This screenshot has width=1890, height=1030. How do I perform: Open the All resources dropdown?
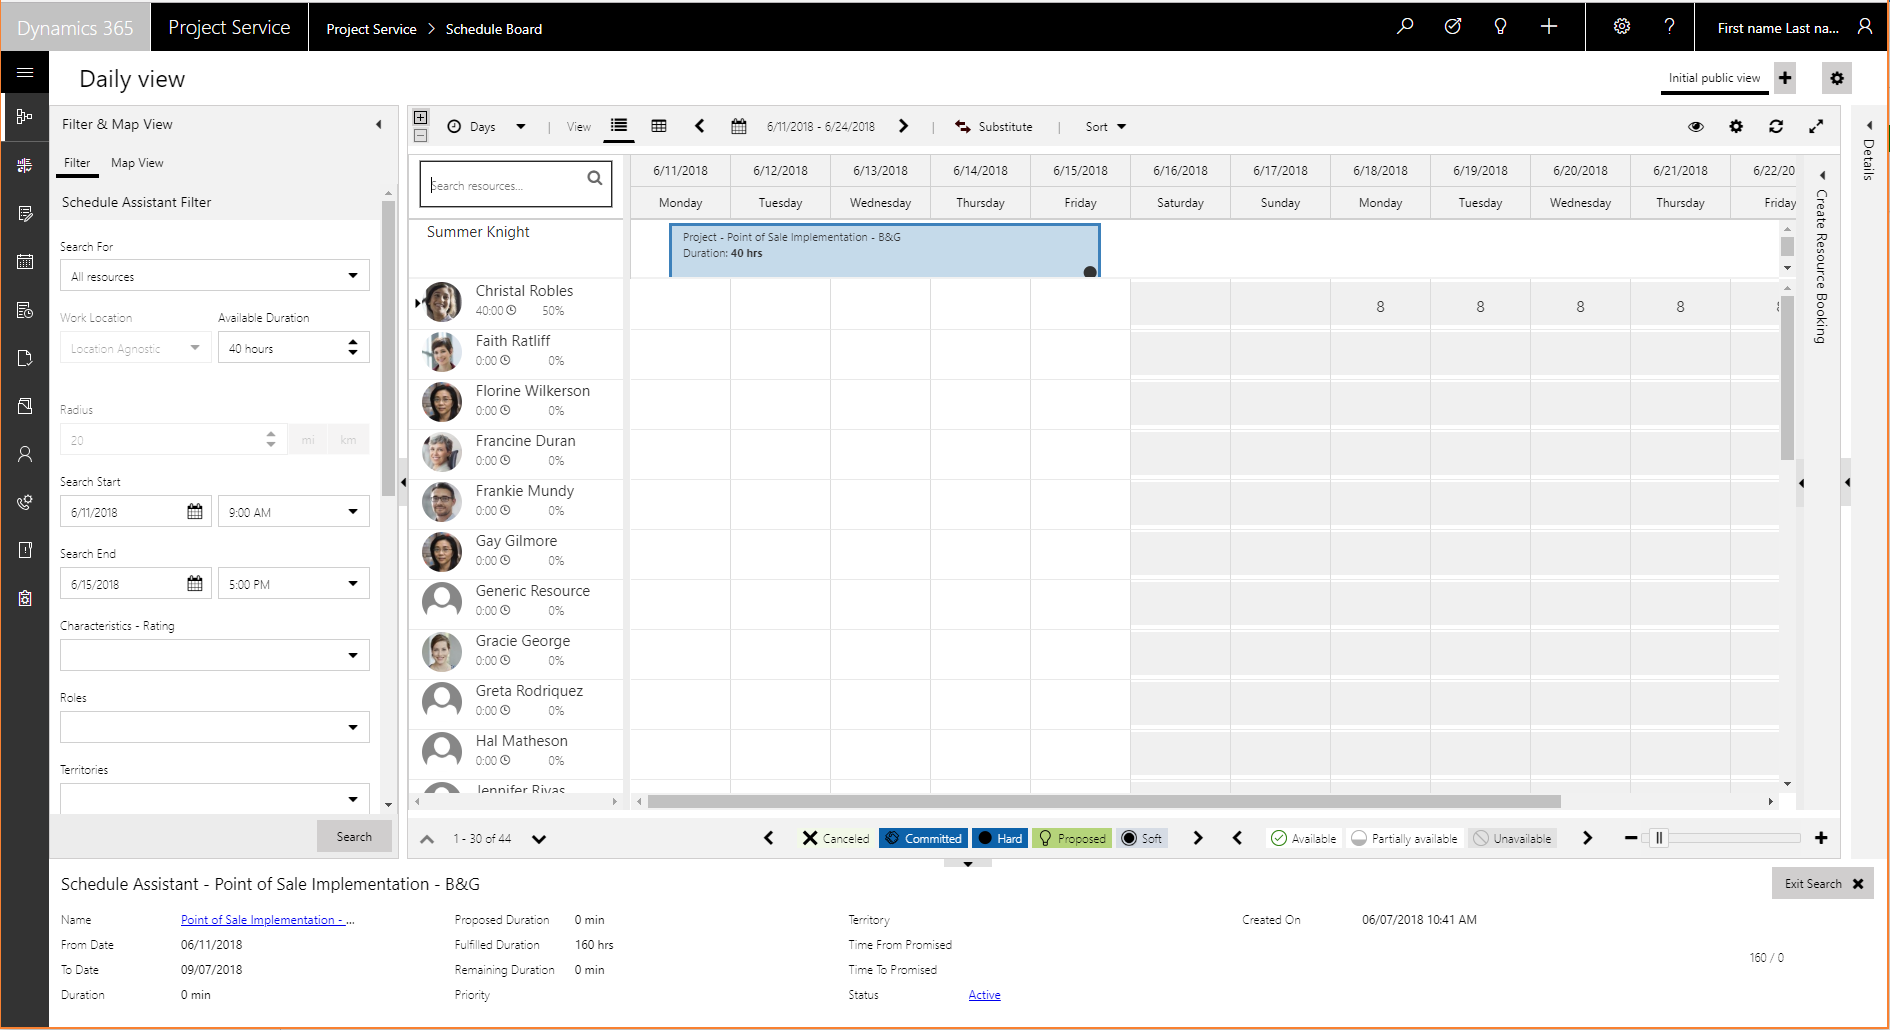(214, 276)
